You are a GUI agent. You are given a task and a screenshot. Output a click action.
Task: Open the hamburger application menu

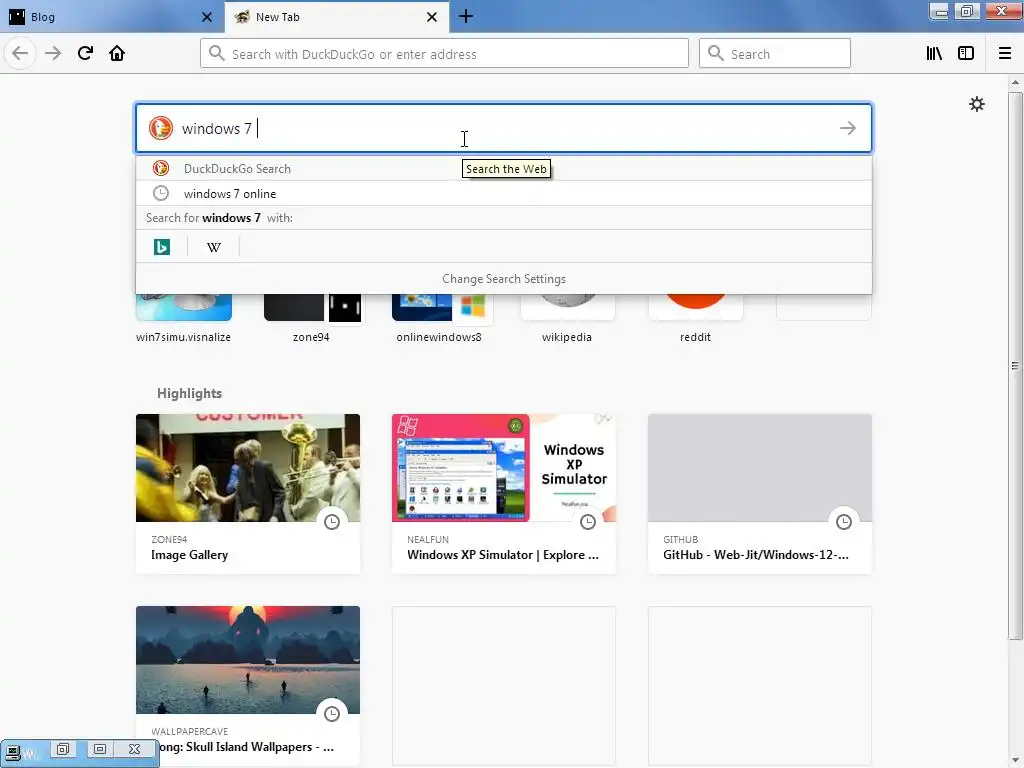pyautogui.click(x=1005, y=54)
